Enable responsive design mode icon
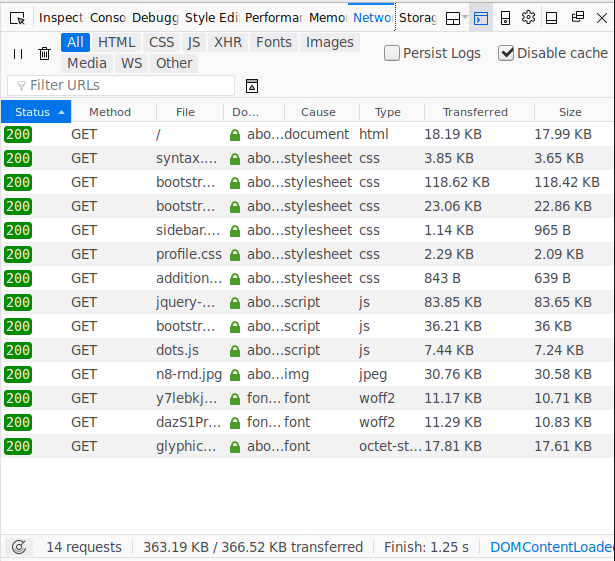This screenshot has width=615, height=561. [506, 18]
